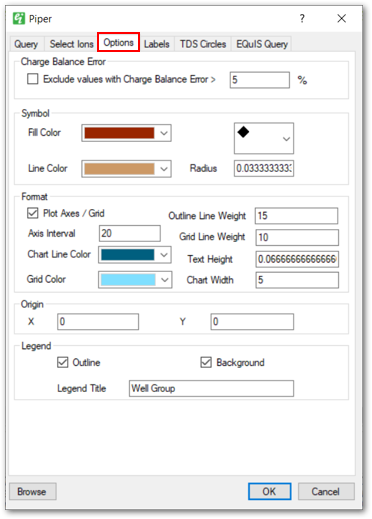The width and height of the screenshot is (372, 519).
Task: Open the TDS Circles tab
Action: [203, 44]
